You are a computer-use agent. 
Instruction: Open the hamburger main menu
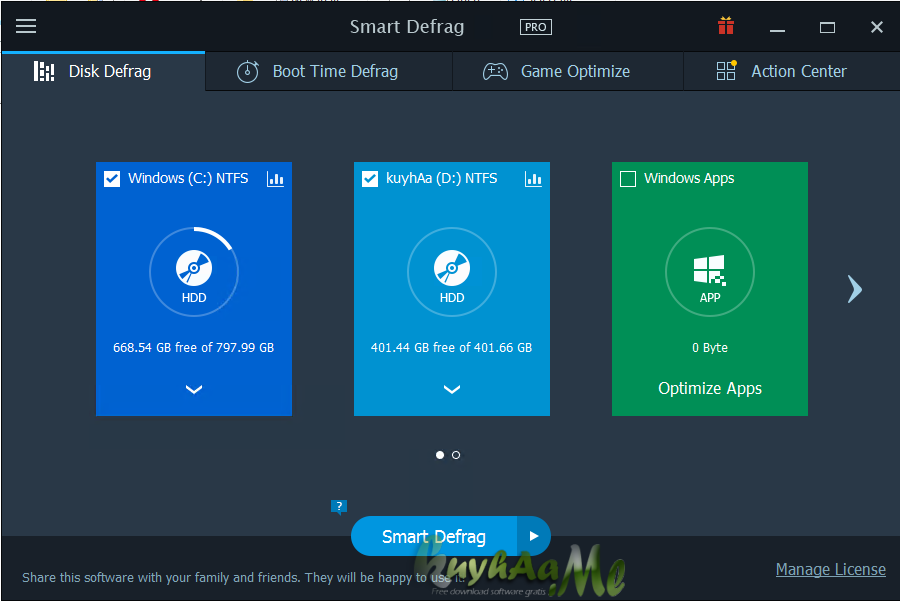pos(26,26)
